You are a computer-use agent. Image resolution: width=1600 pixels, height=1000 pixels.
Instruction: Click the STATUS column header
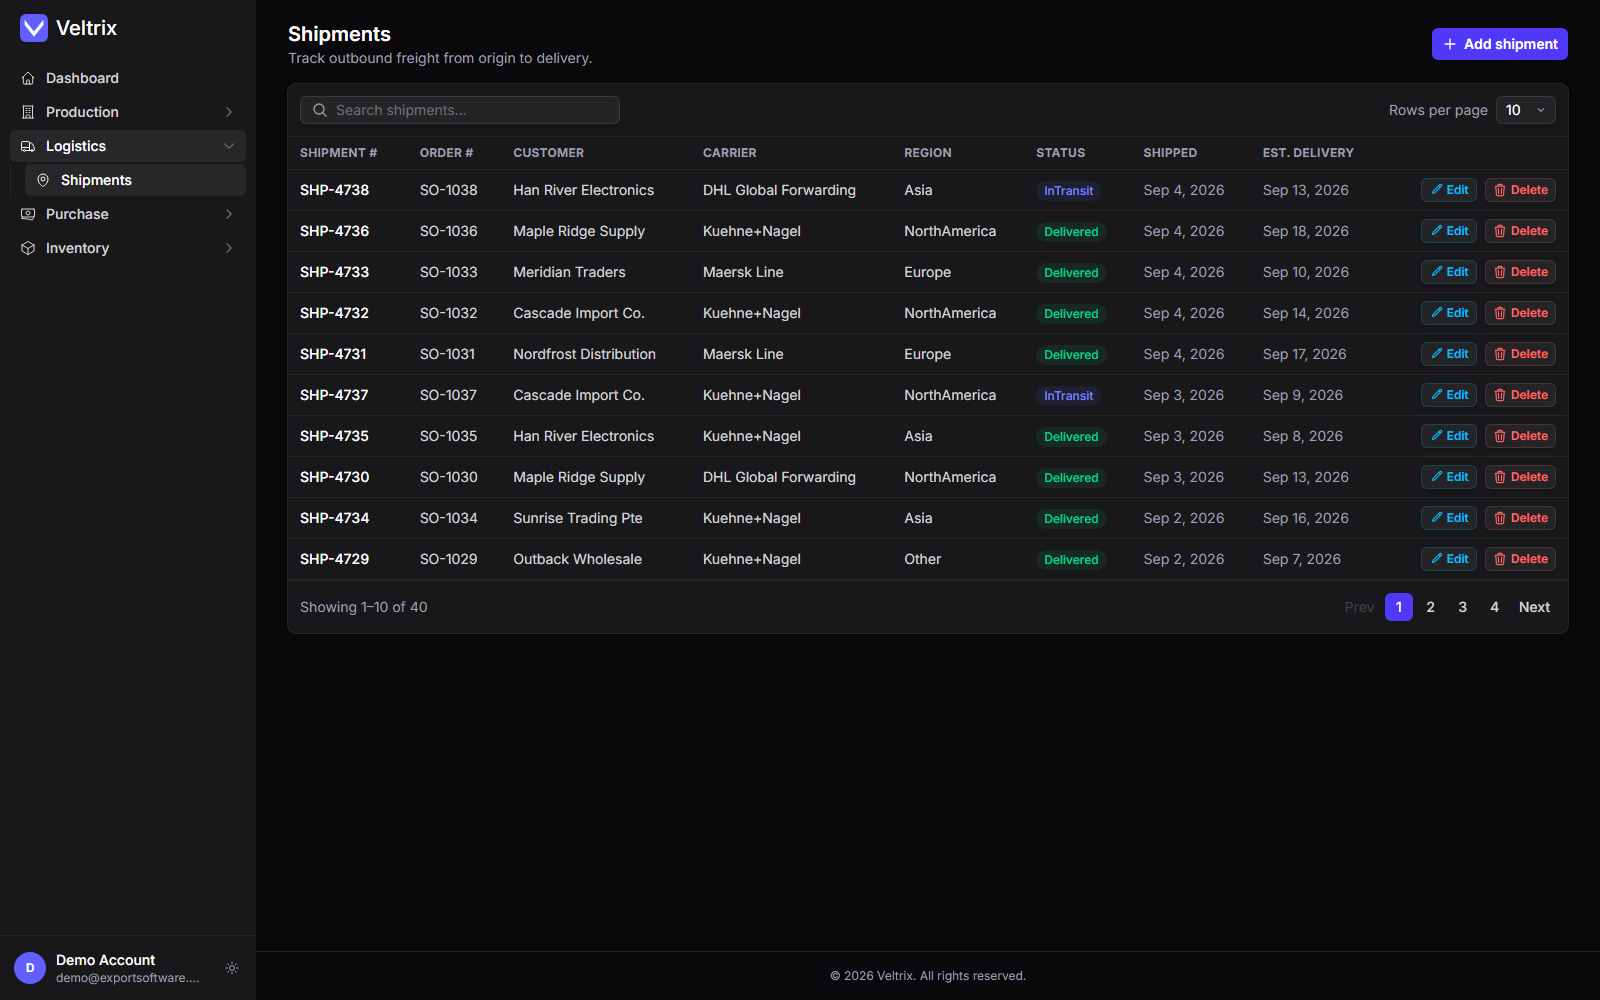click(1060, 153)
